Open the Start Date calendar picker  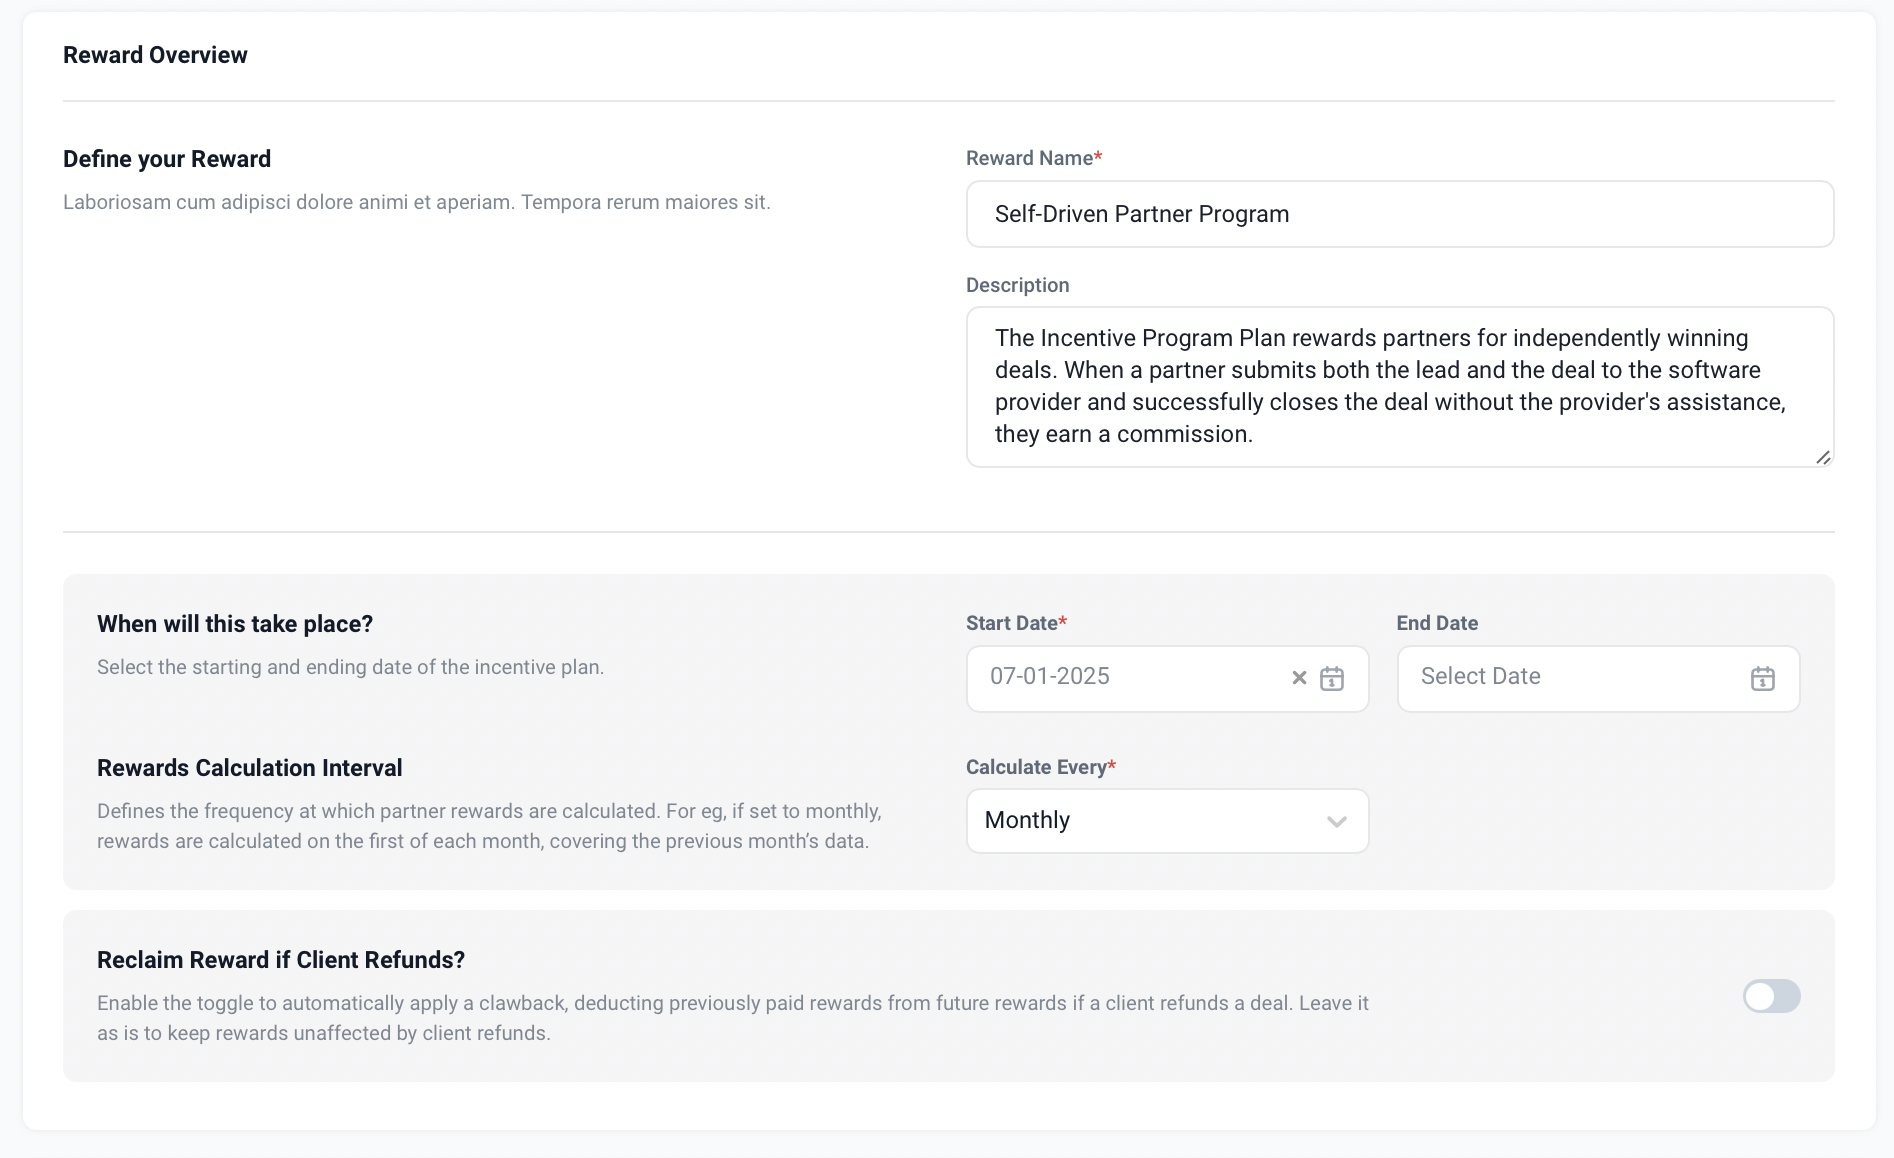[1332, 679]
